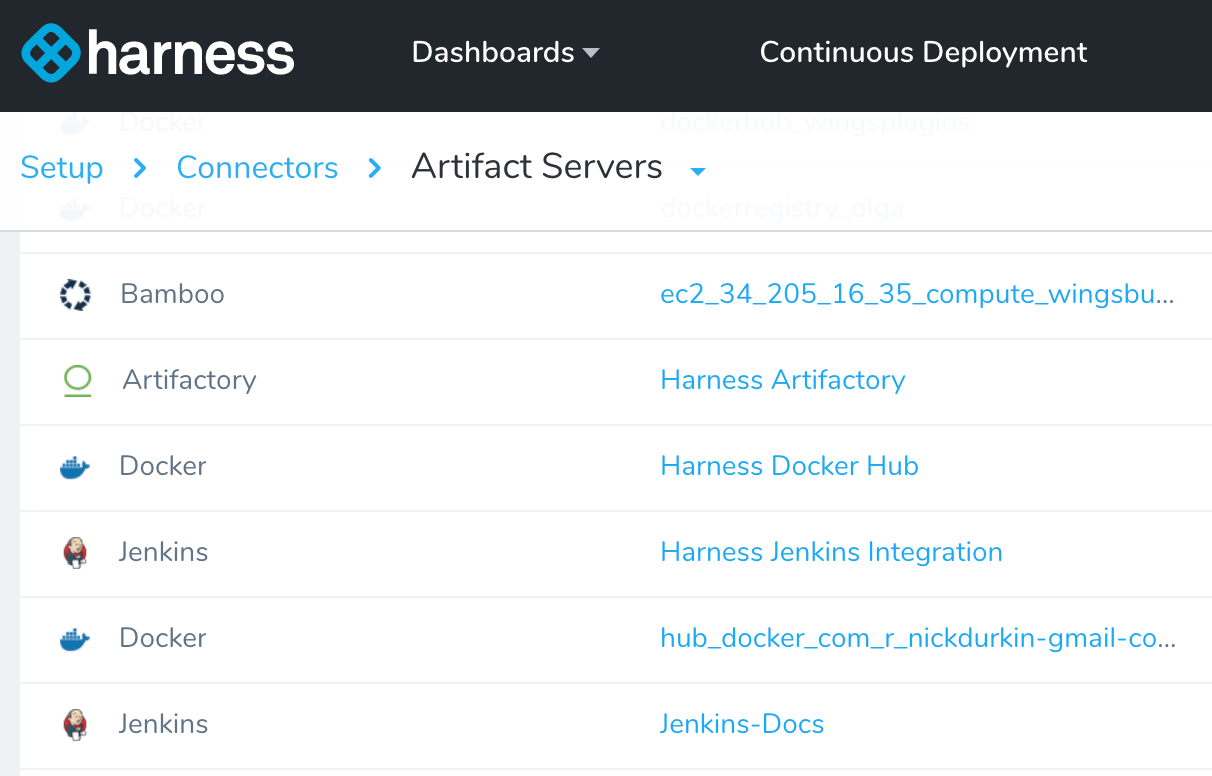Select the Jenkins label in the Jenkins-Docs row
Image resolution: width=1212 pixels, height=776 pixels.
point(163,724)
